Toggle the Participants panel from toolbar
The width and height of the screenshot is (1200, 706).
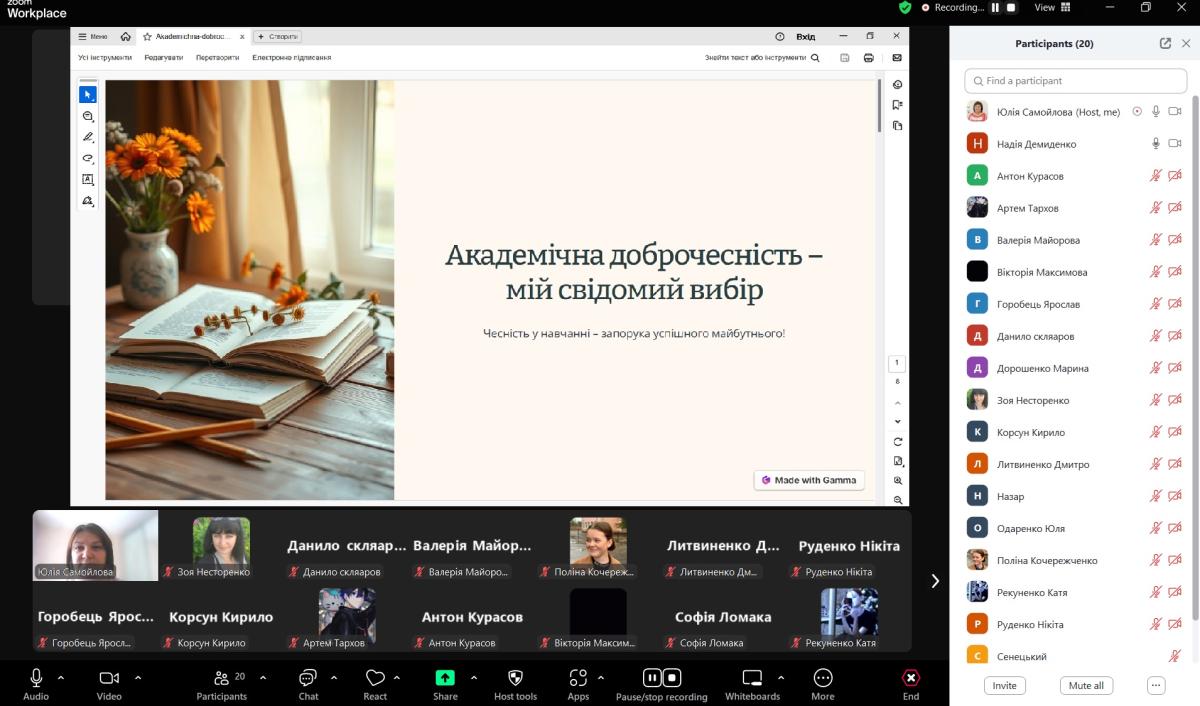(x=222, y=684)
